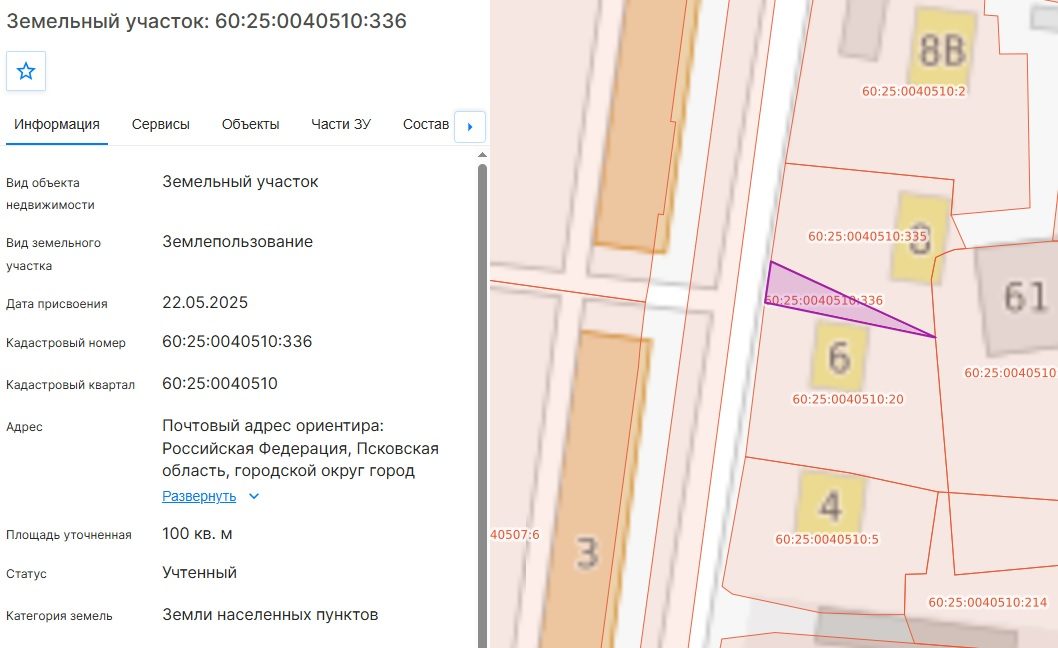Click the date value 22.05.2025
This screenshot has height=648, width=1058.
tap(205, 302)
